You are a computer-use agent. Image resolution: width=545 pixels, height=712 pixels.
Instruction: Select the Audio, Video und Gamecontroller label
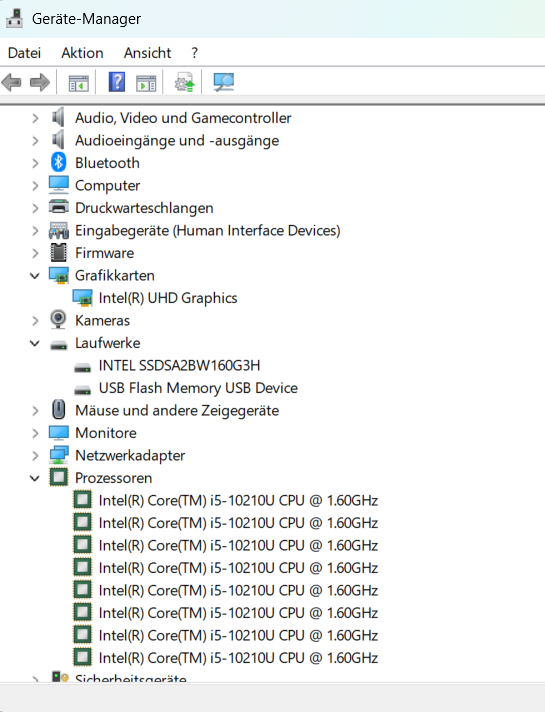tap(183, 118)
